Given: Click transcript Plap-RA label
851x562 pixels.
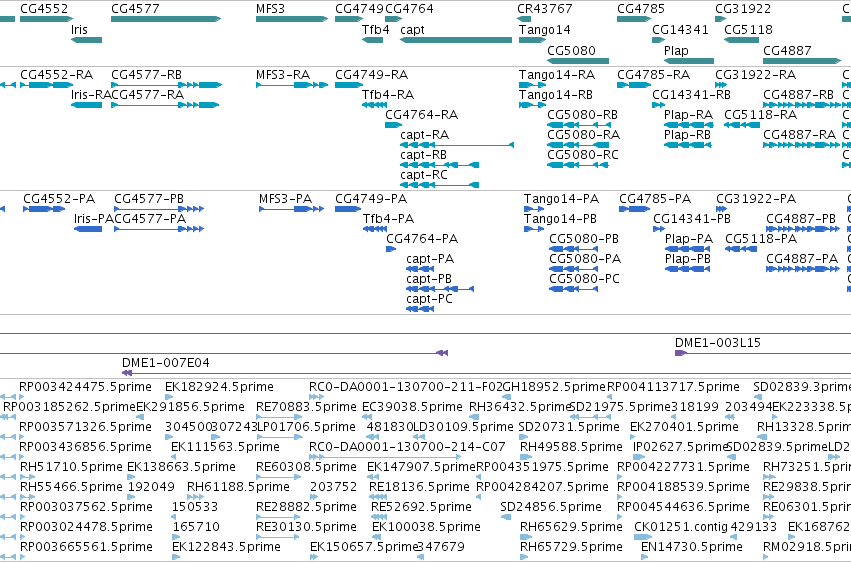Looking at the screenshot, I should (x=688, y=114).
